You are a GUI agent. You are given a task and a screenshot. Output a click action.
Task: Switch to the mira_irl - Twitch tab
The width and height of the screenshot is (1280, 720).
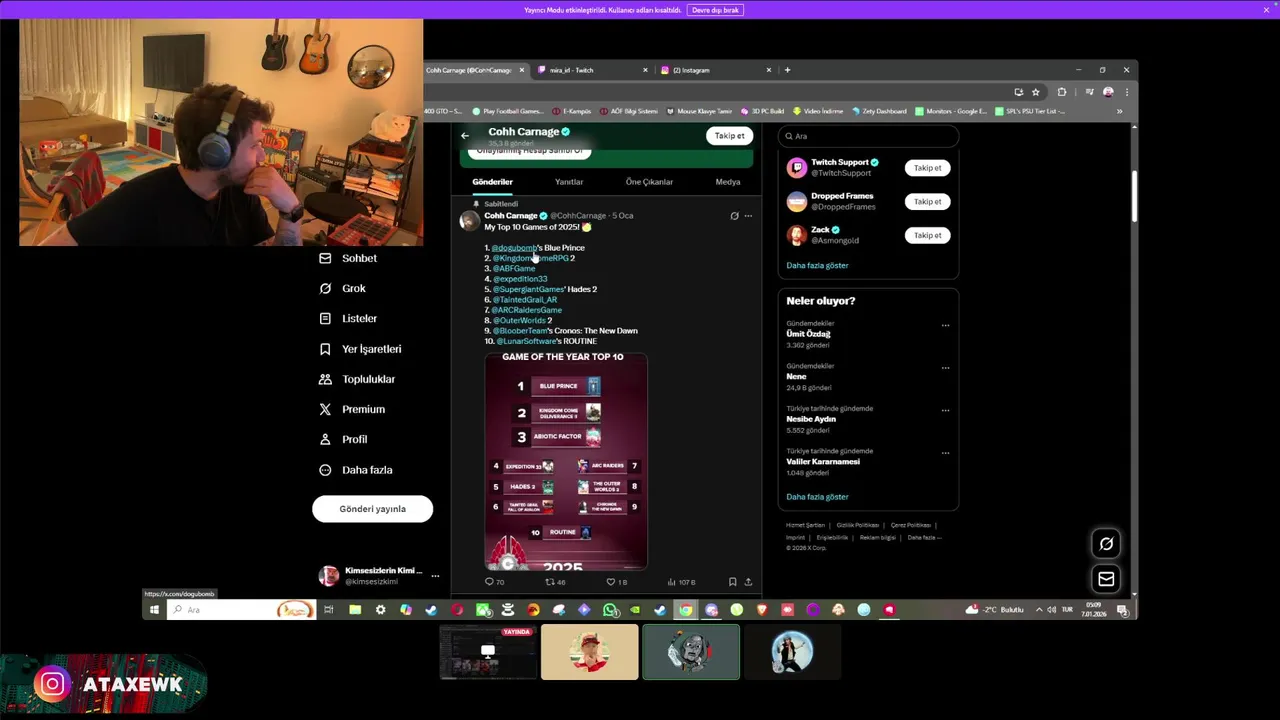click(x=590, y=70)
